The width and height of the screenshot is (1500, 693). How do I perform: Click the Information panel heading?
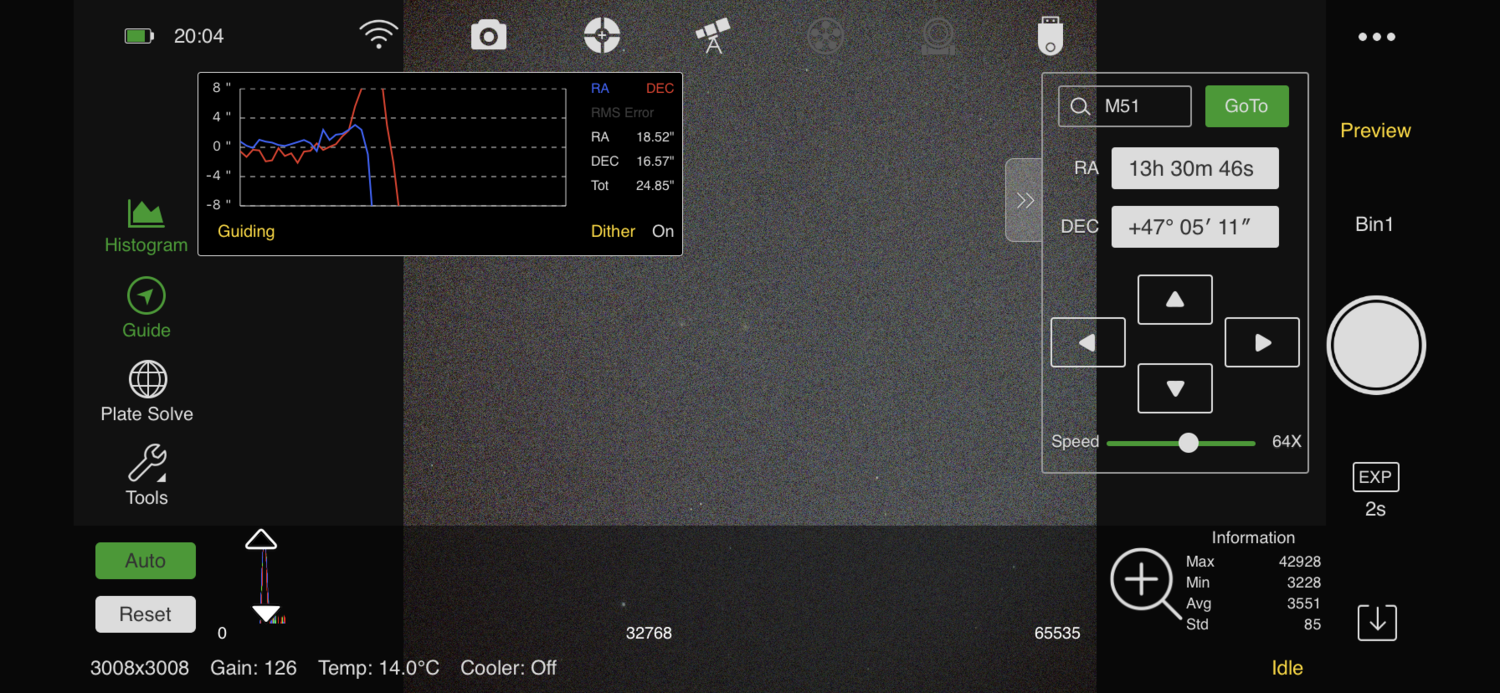[x=1253, y=538]
